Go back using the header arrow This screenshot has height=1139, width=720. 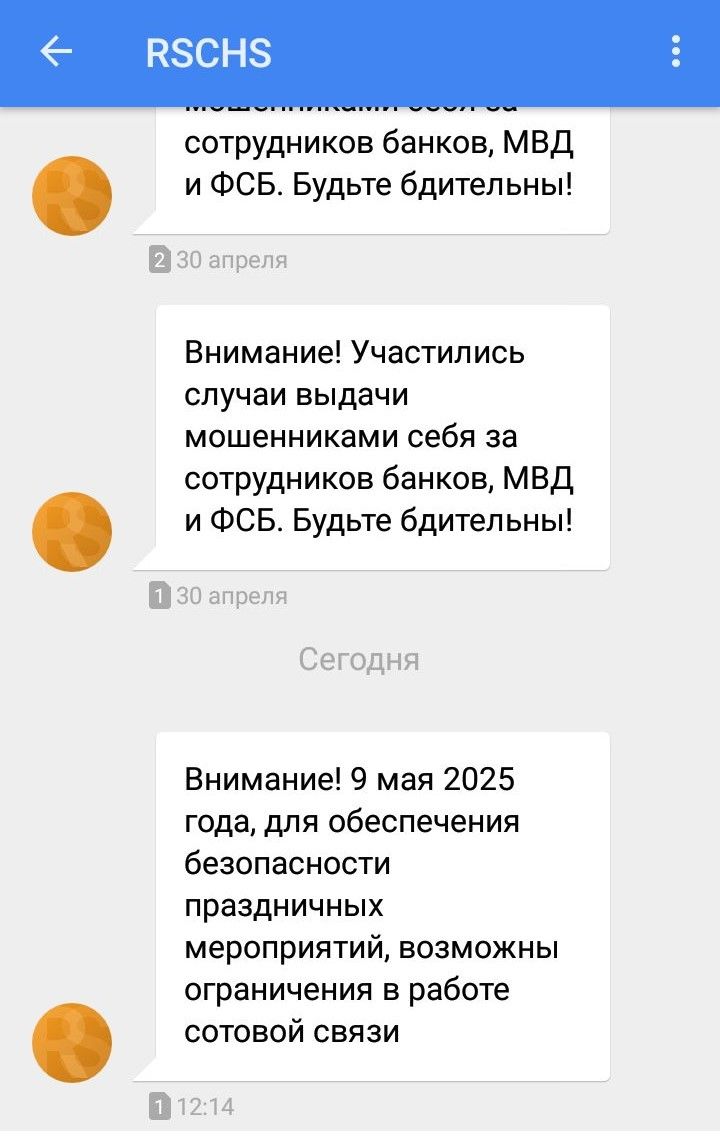(x=56, y=52)
